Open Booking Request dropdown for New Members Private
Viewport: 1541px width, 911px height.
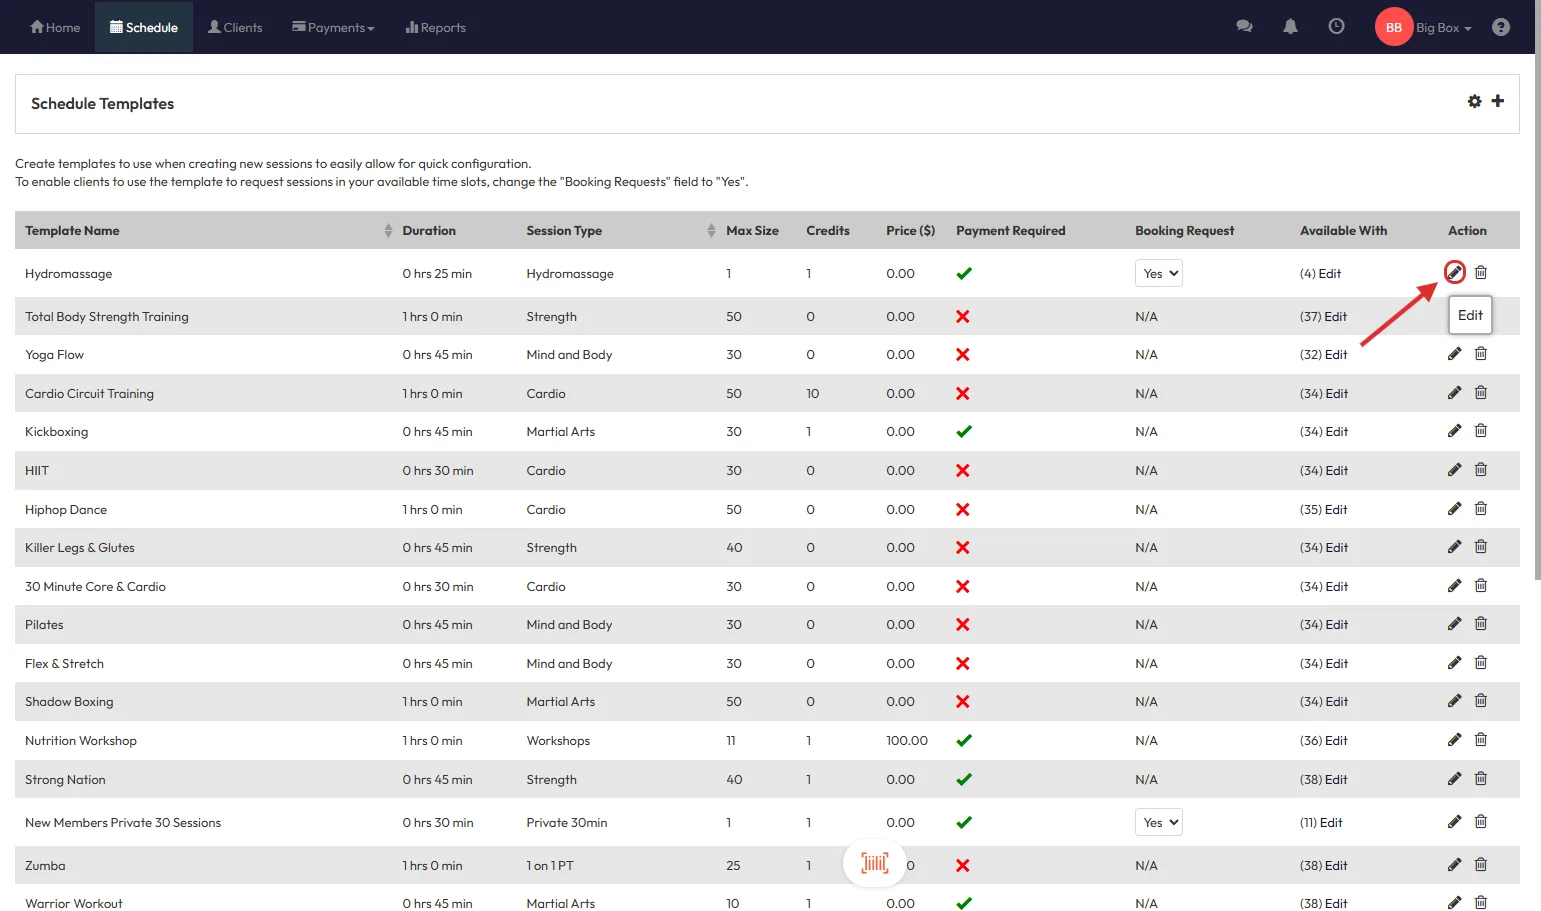tap(1158, 823)
